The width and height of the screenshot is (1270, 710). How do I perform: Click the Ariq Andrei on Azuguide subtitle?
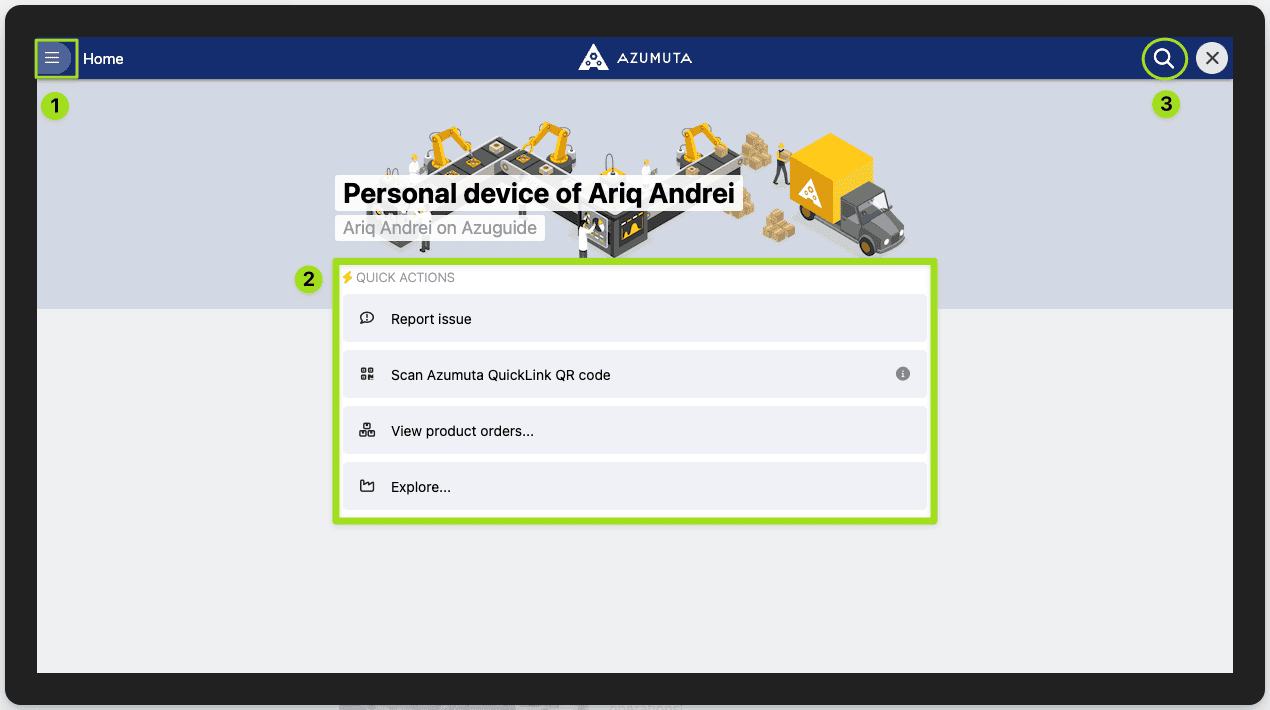pos(440,228)
